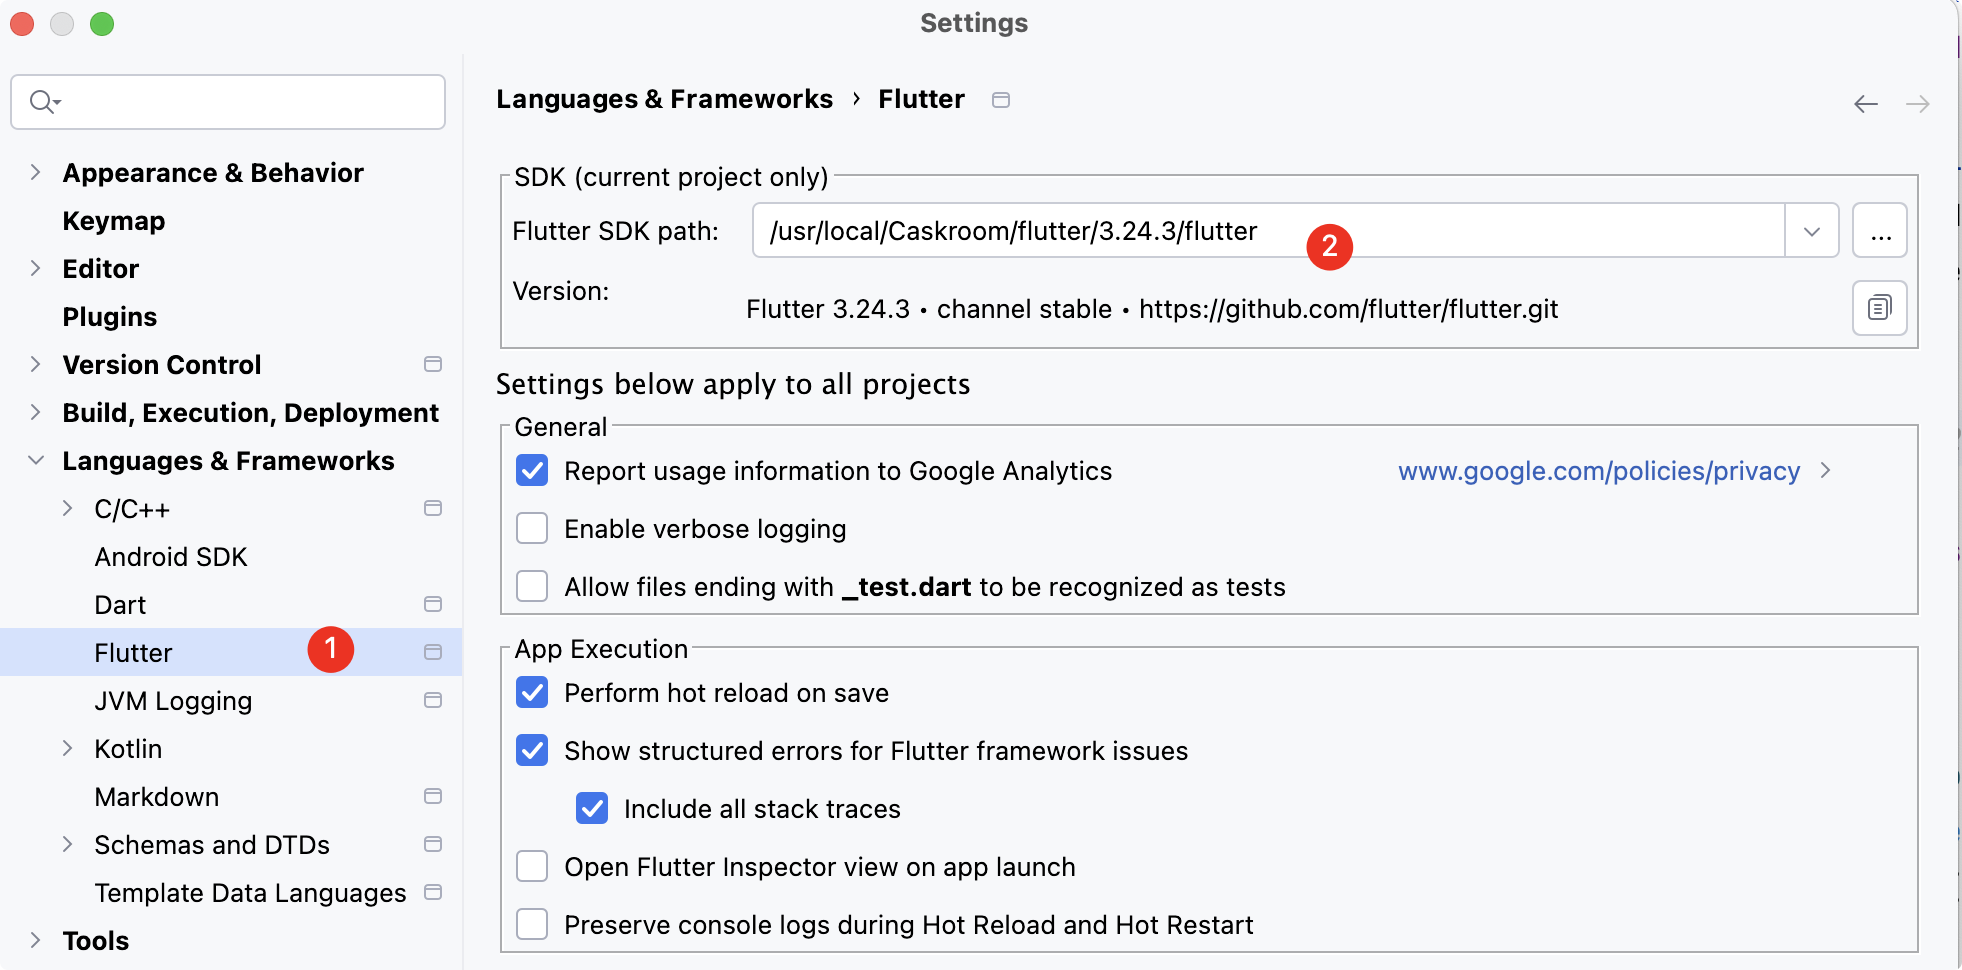Click the Settings window title
The width and height of the screenshot is (1962, 970).
point(974,23)
